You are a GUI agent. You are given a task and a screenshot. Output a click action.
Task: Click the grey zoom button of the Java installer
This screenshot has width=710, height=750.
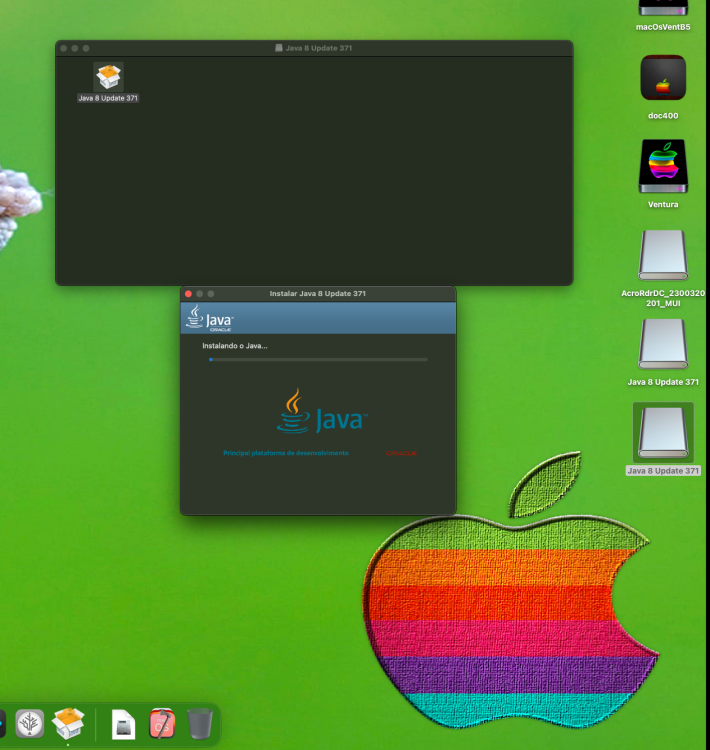coord(211,294)
